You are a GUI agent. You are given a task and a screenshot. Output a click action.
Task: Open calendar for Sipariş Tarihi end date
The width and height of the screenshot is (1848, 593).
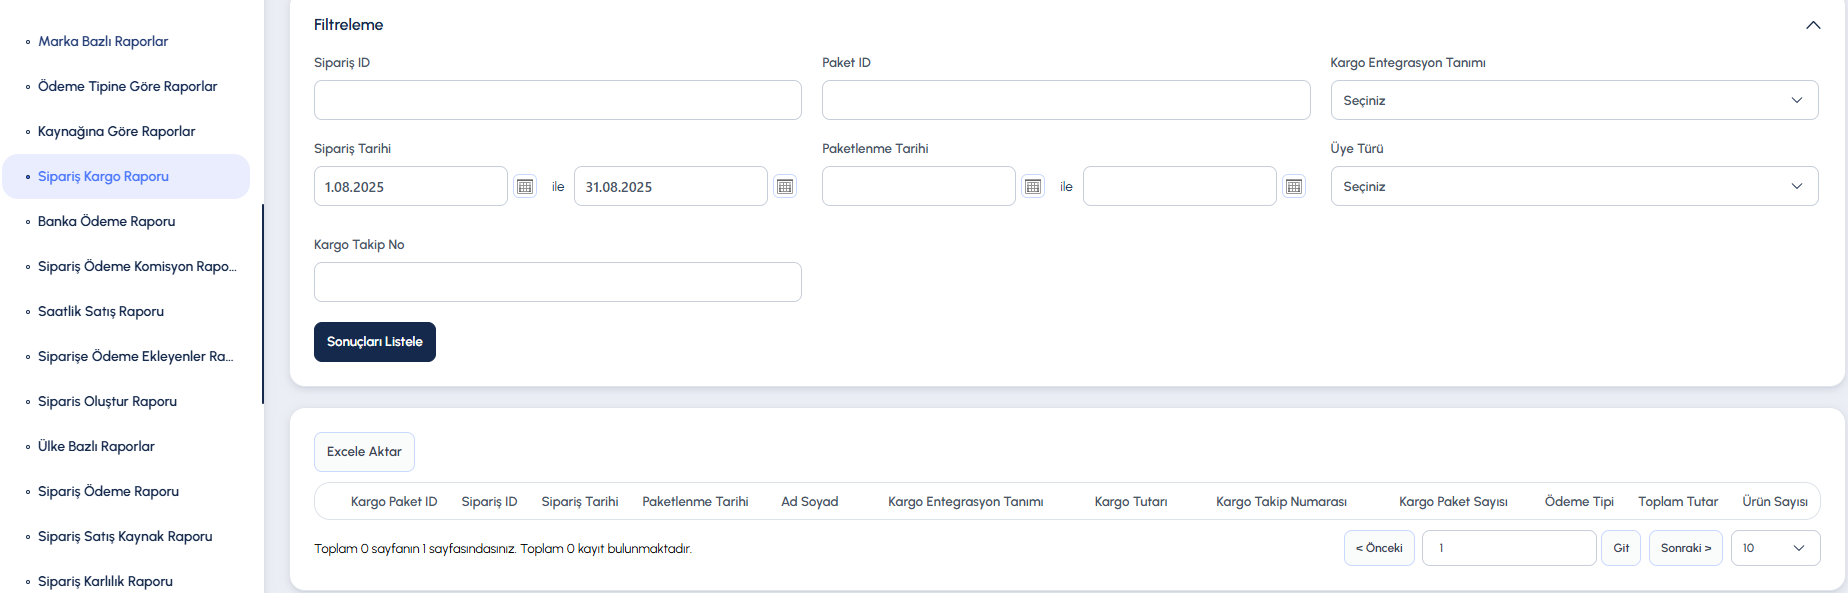[785, 186]
